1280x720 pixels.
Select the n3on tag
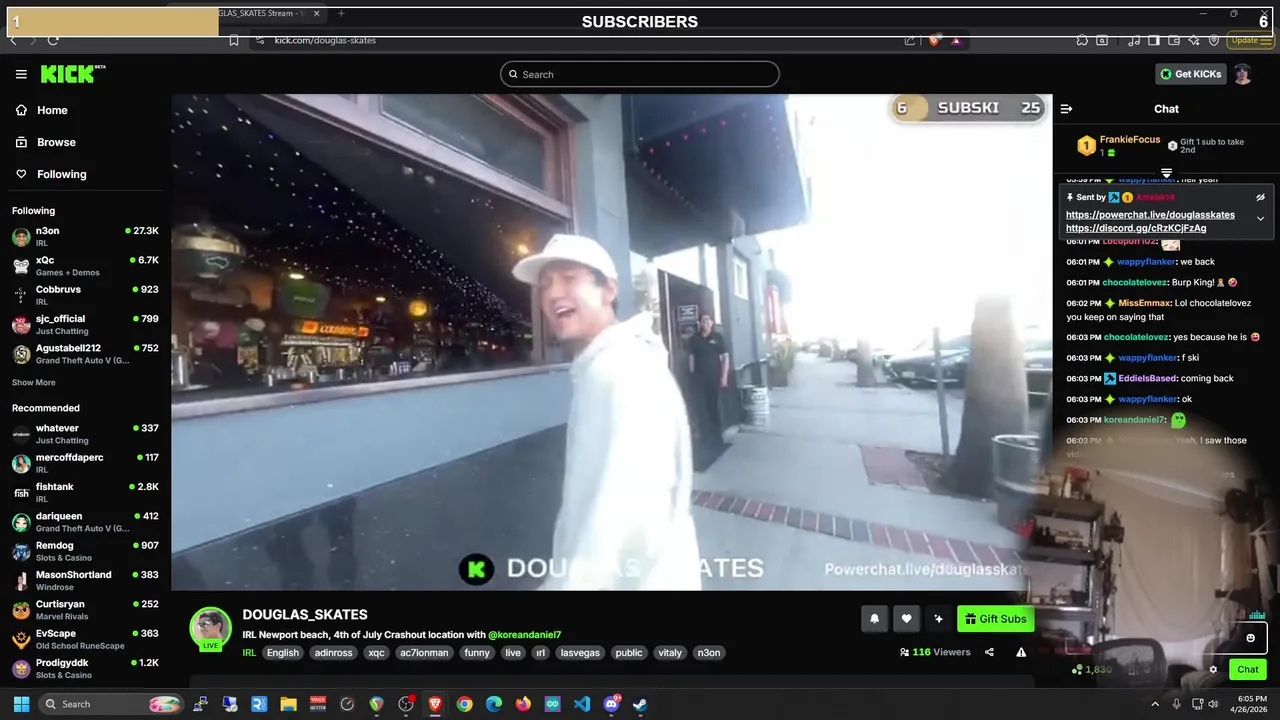point(708,653)
